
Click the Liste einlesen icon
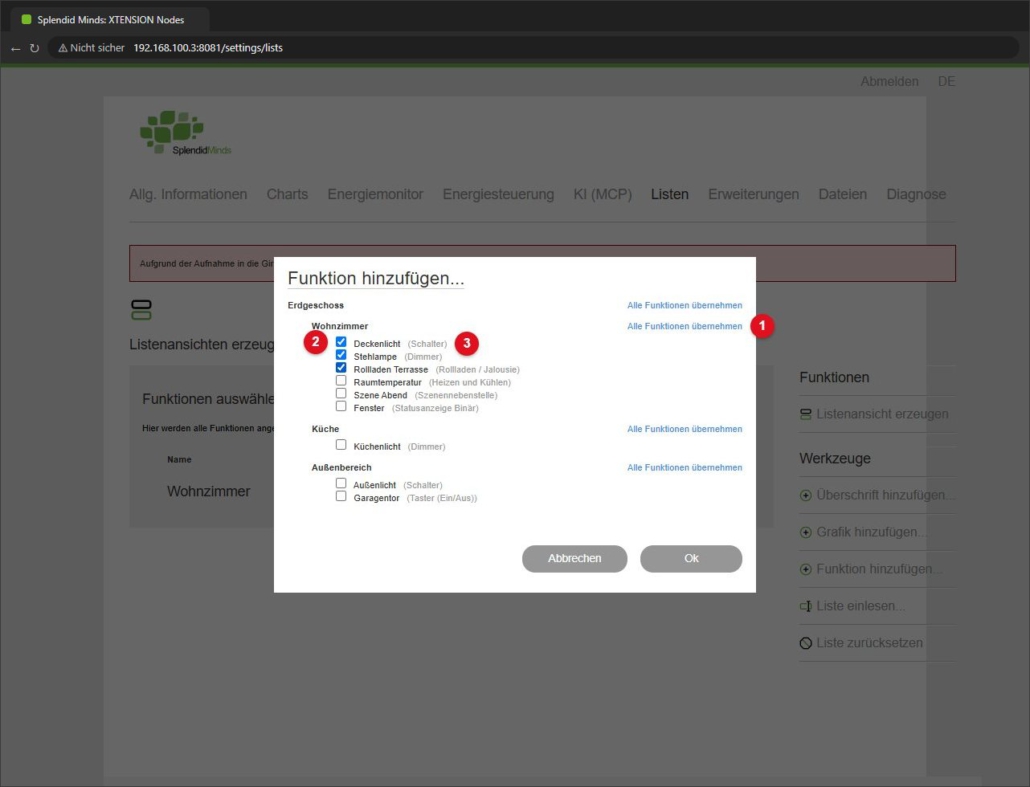[805, 606]
